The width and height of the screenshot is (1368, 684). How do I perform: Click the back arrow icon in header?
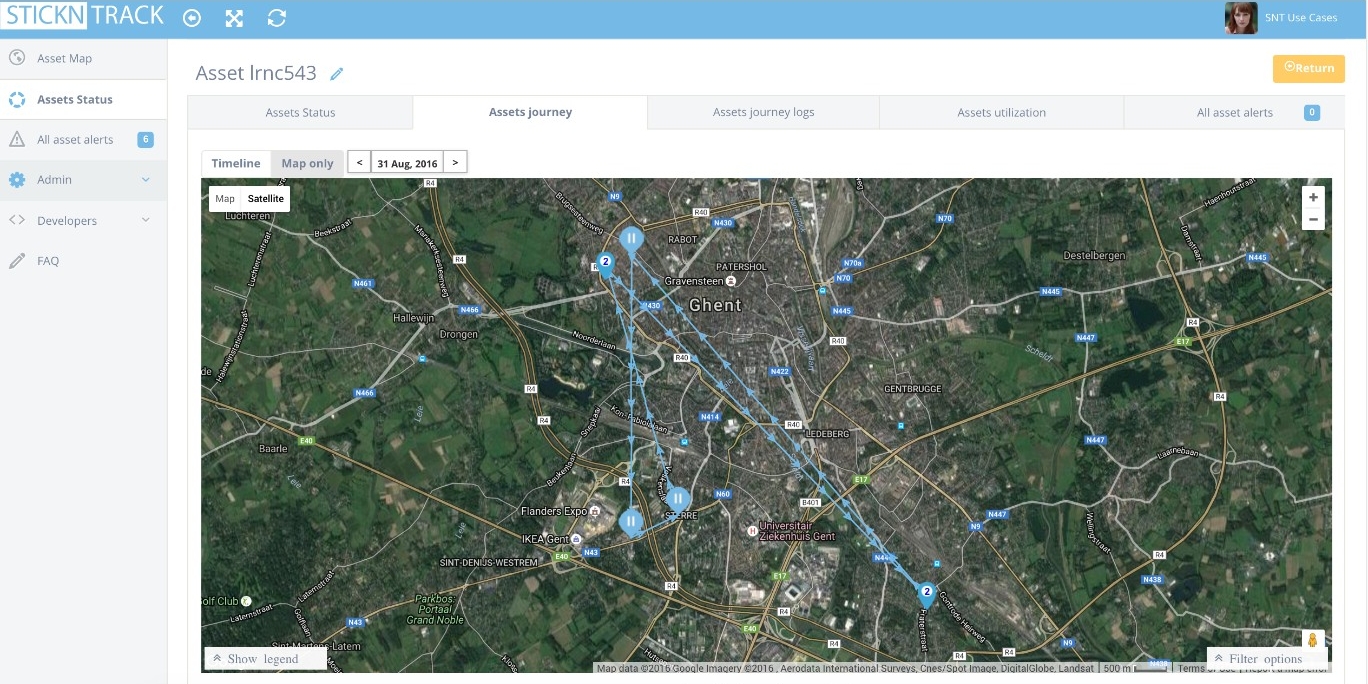[x=192, y=18]
